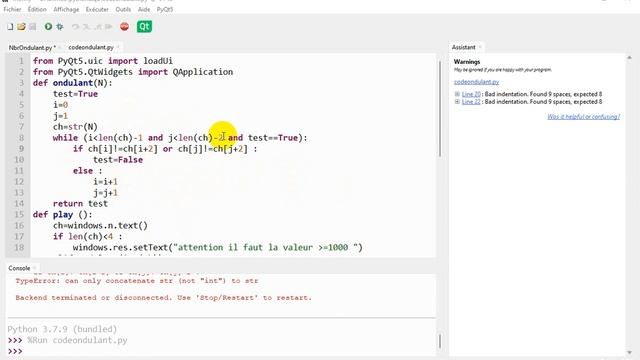Viewport: 640px width, 360px height.
Task: Click the empty console prompt at bottom
Action: [x=15, y=351]
